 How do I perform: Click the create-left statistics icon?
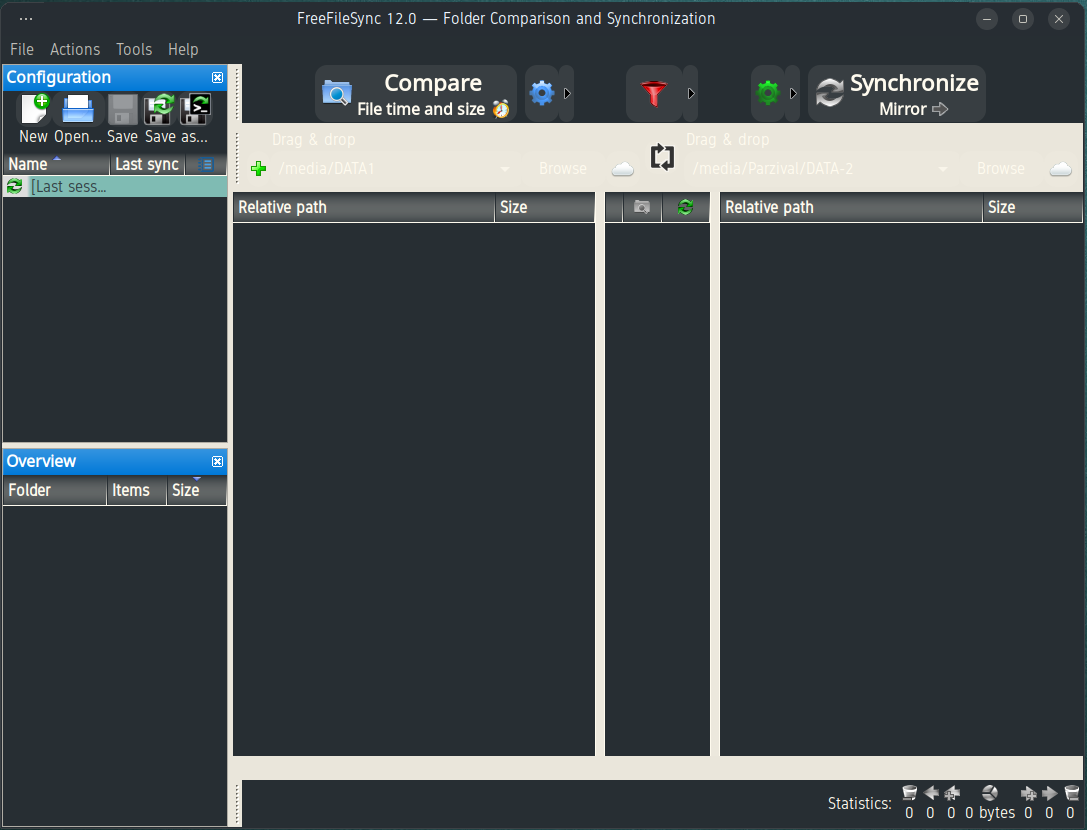pos(952,793)
